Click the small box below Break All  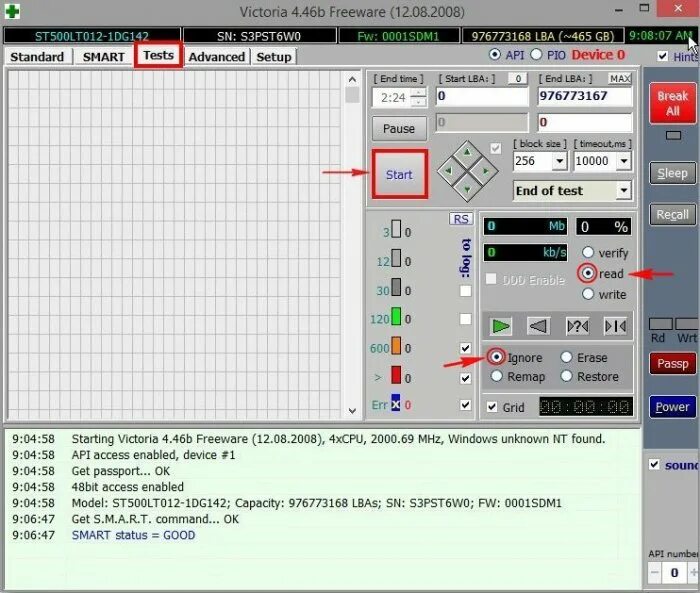pos(673,135)
